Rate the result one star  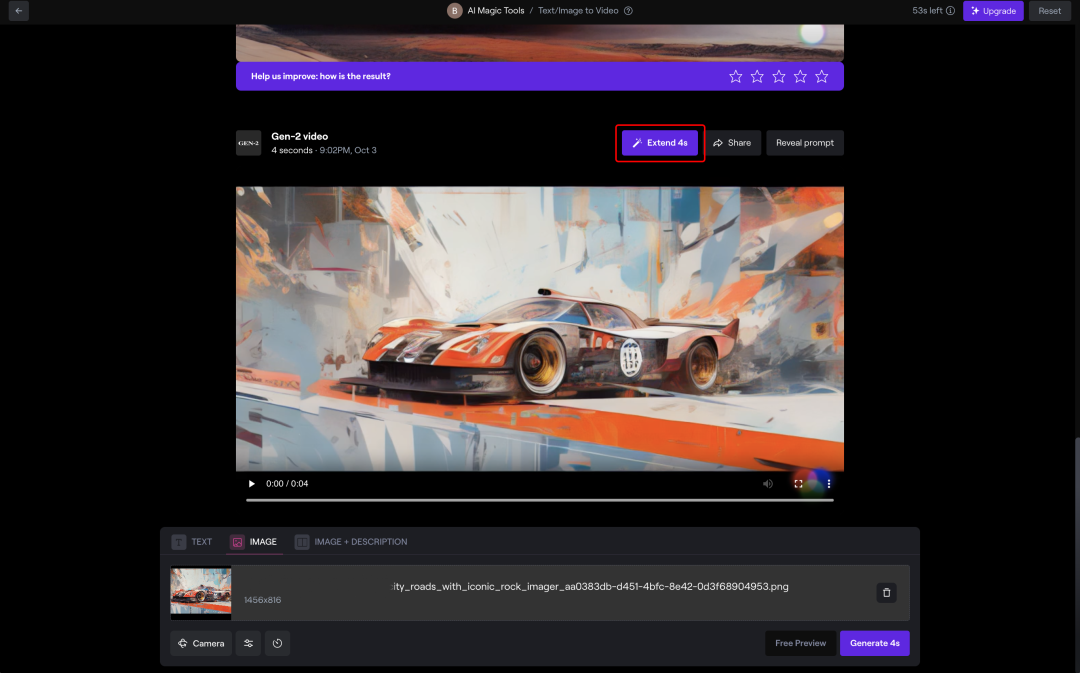coord(736,76)
